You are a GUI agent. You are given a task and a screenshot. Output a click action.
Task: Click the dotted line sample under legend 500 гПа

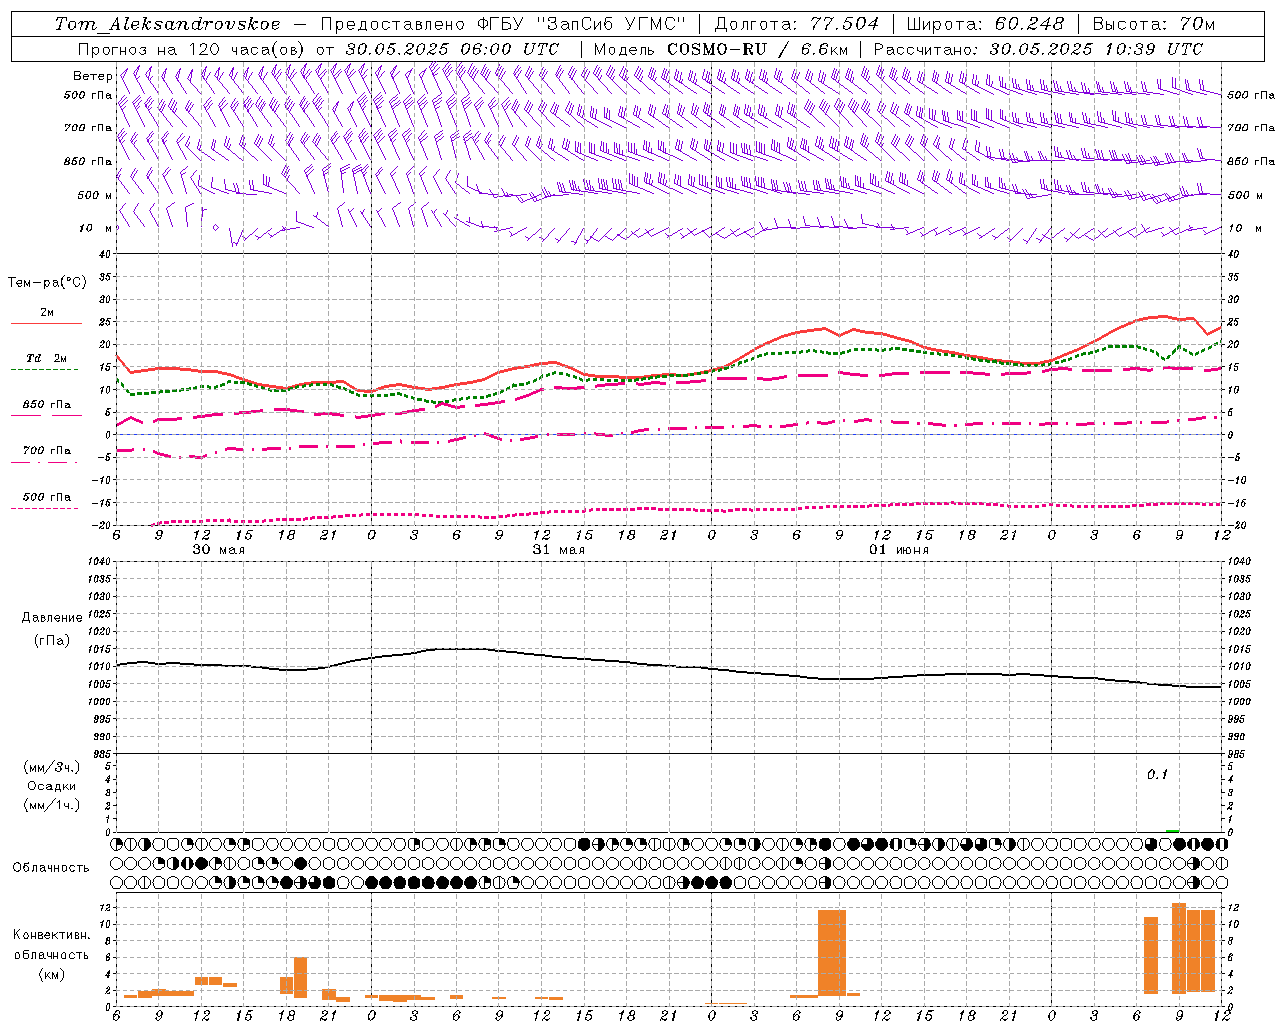(45, 509)
